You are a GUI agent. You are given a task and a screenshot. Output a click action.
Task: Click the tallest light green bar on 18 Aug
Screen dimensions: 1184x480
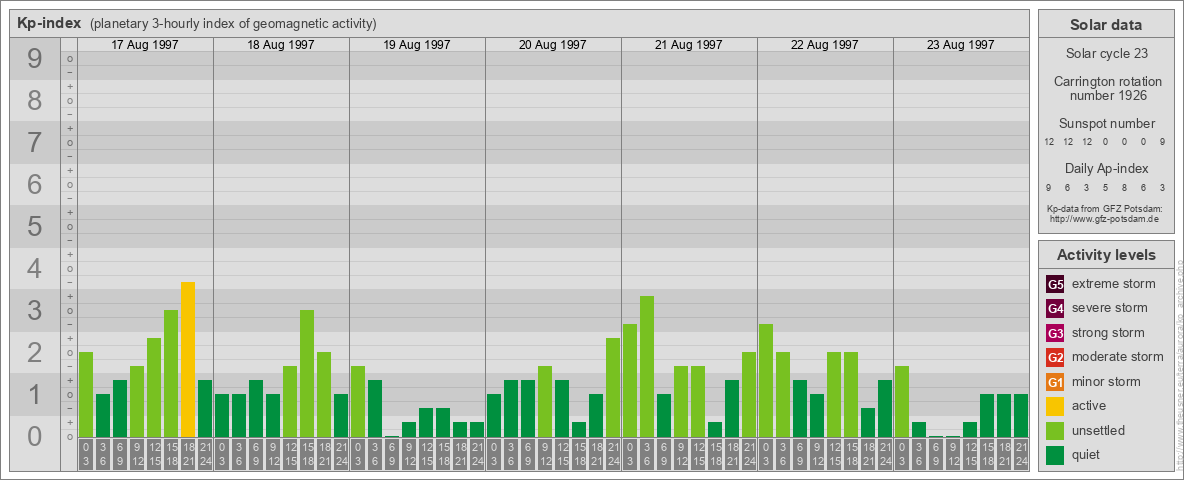tap(307, 374)
